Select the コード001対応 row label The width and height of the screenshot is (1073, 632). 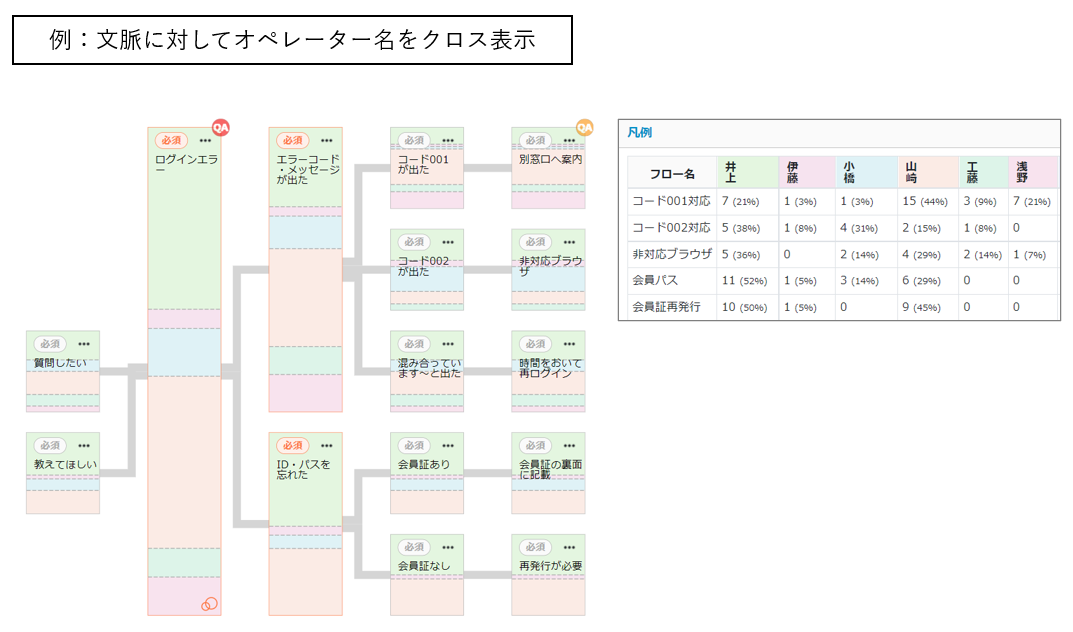point(671,201)
